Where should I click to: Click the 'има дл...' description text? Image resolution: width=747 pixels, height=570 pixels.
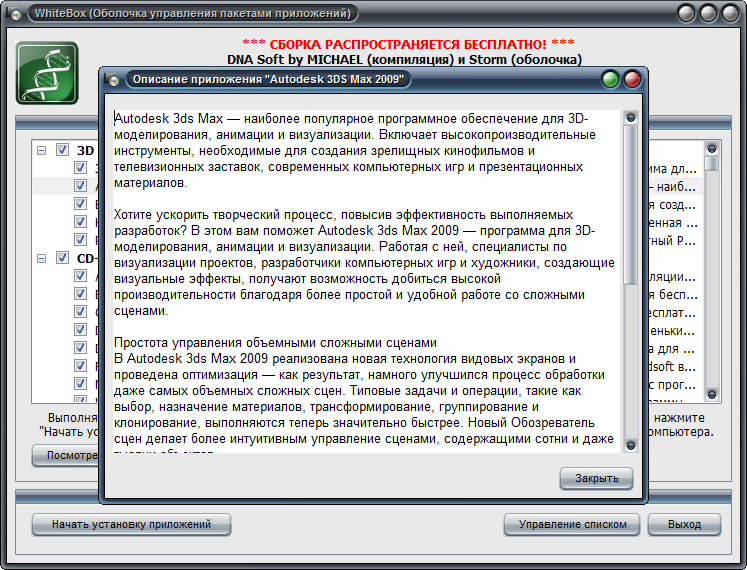click(672, 169)
